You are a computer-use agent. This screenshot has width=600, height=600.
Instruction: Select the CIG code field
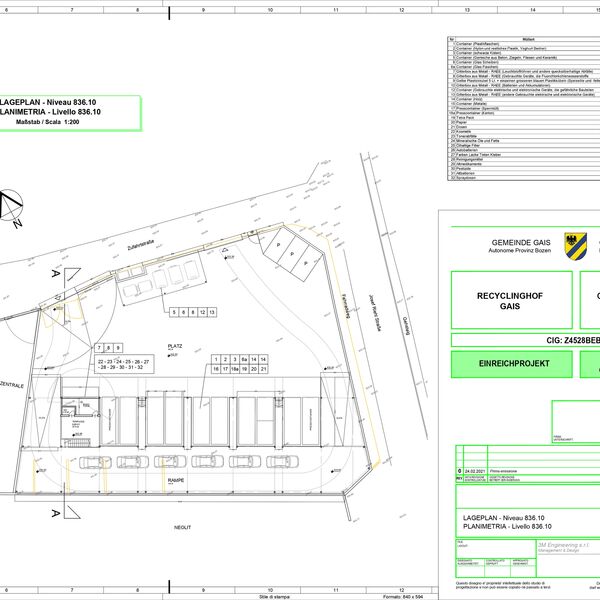(x=525, y=340)
